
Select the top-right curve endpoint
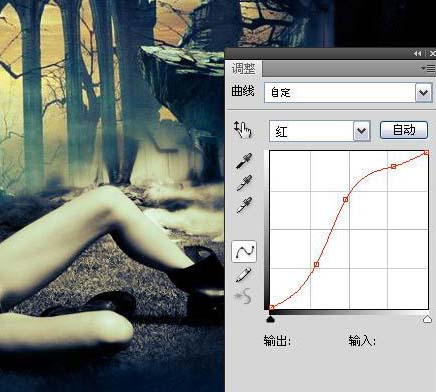[x=426, y=153]
